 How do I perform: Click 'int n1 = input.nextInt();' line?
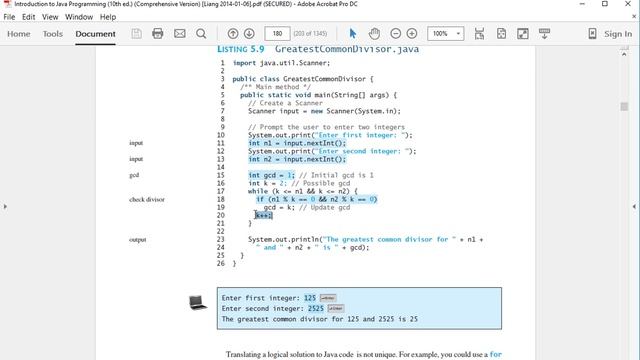tap(297, 143)
